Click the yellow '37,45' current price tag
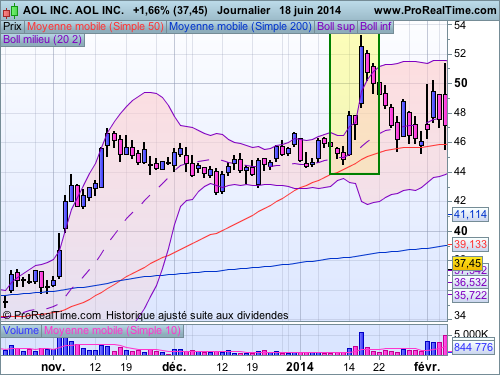The image size is (500, 375). click(468, 263)
